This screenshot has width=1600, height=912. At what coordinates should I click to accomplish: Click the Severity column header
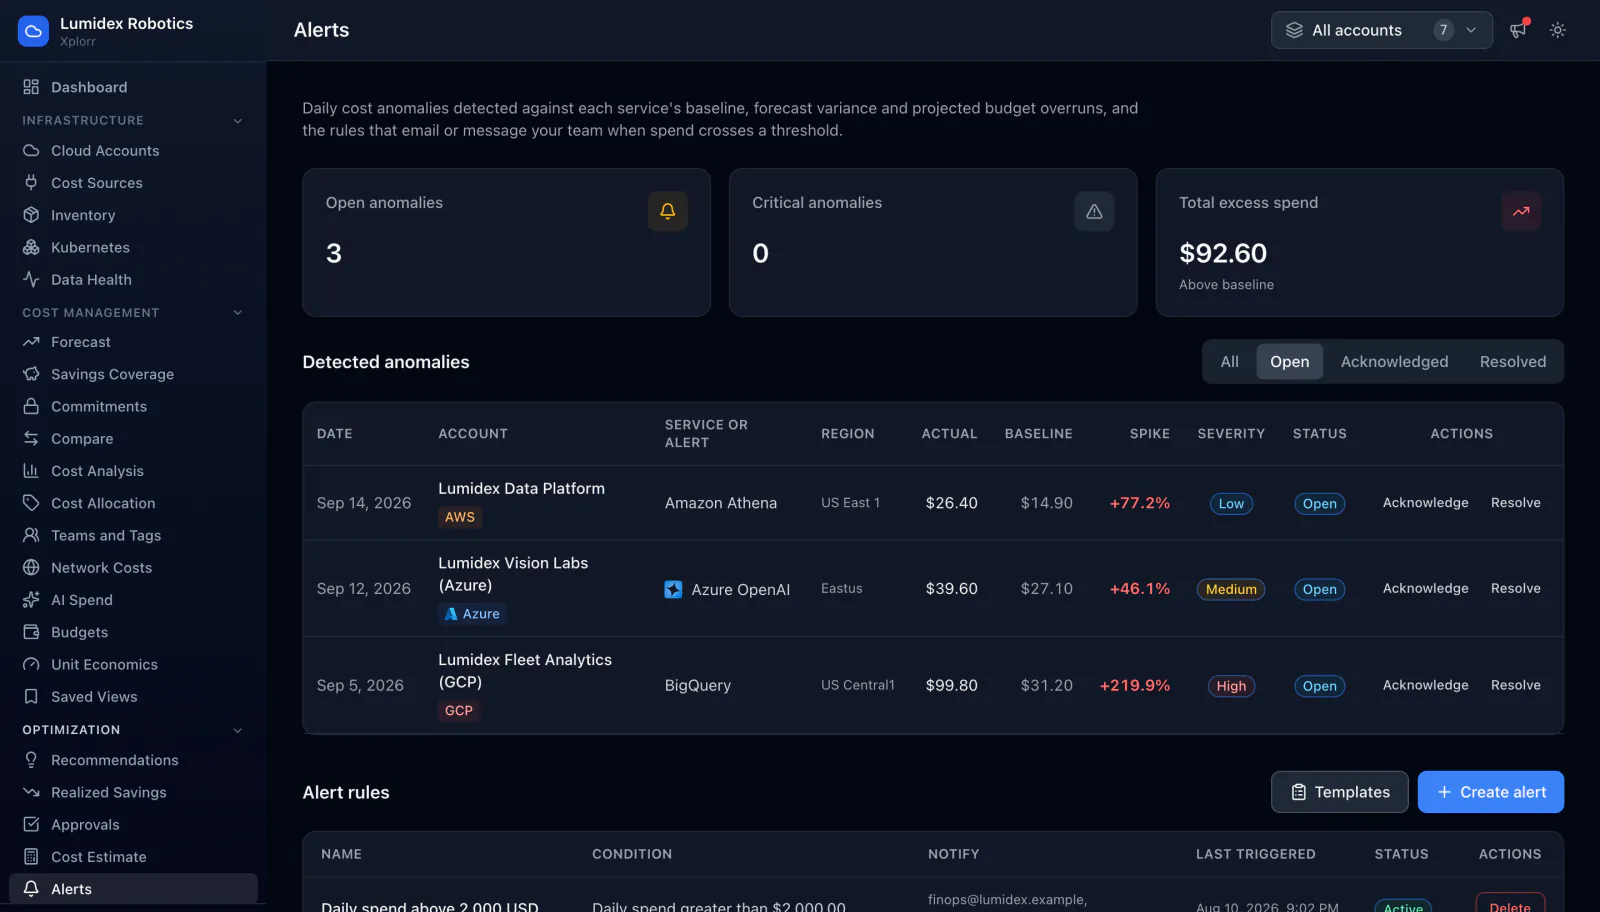click(x=1231, y=434)
